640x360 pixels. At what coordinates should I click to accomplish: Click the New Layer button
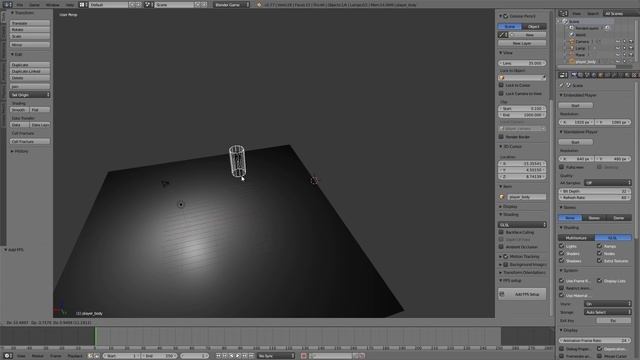click(522, 43)
